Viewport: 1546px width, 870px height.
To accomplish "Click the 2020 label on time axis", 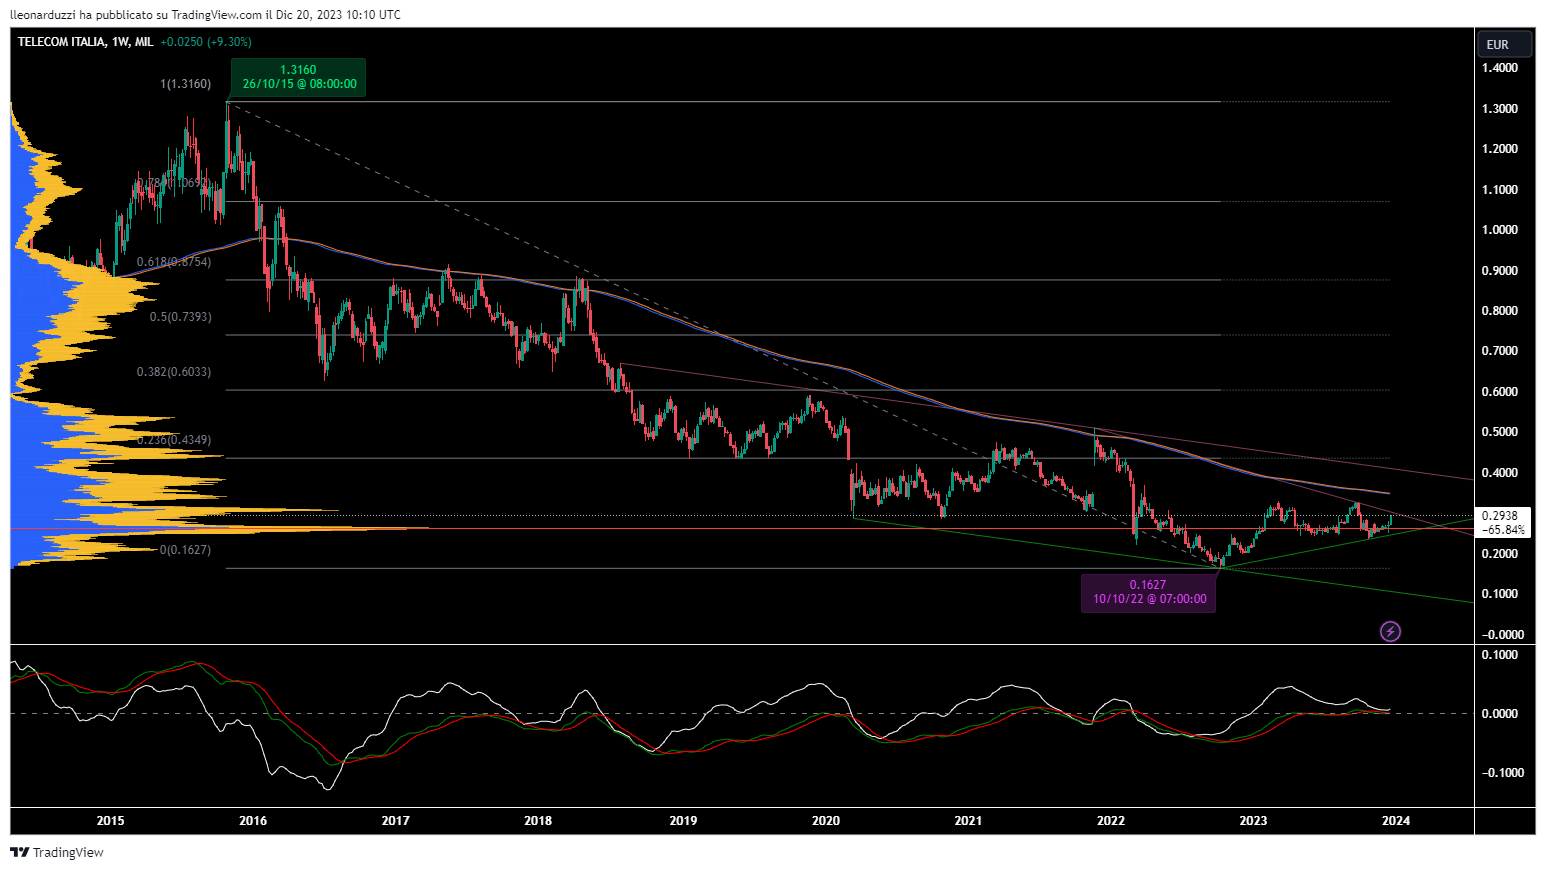I will (x=826, y=821).
